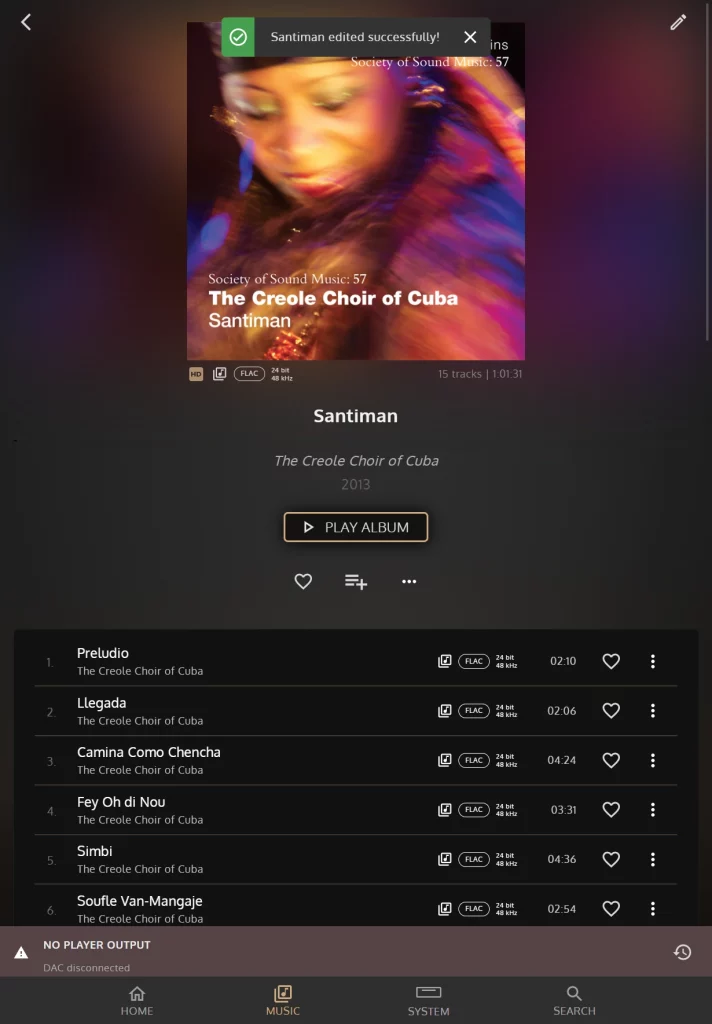This screenshot has height=1024, width=712.
Task: Expand the kebab menu for the Simbi track
Action: coord(653,859)
